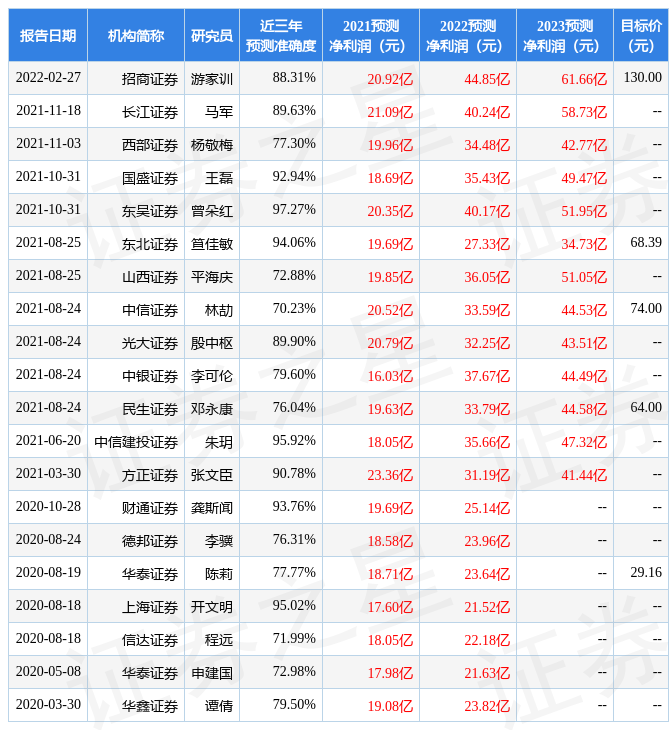Click researcher name 龚斯闻
Image resolution: width=669 pixels, height=730 pixels.
coord(212,508)
